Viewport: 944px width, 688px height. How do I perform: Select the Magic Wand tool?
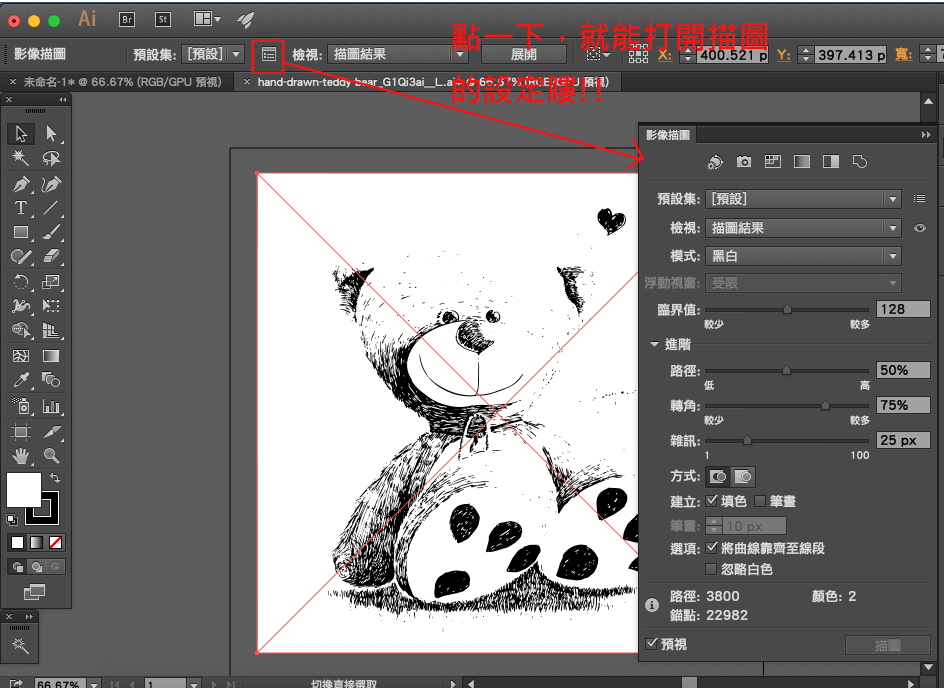coord(20,158)
